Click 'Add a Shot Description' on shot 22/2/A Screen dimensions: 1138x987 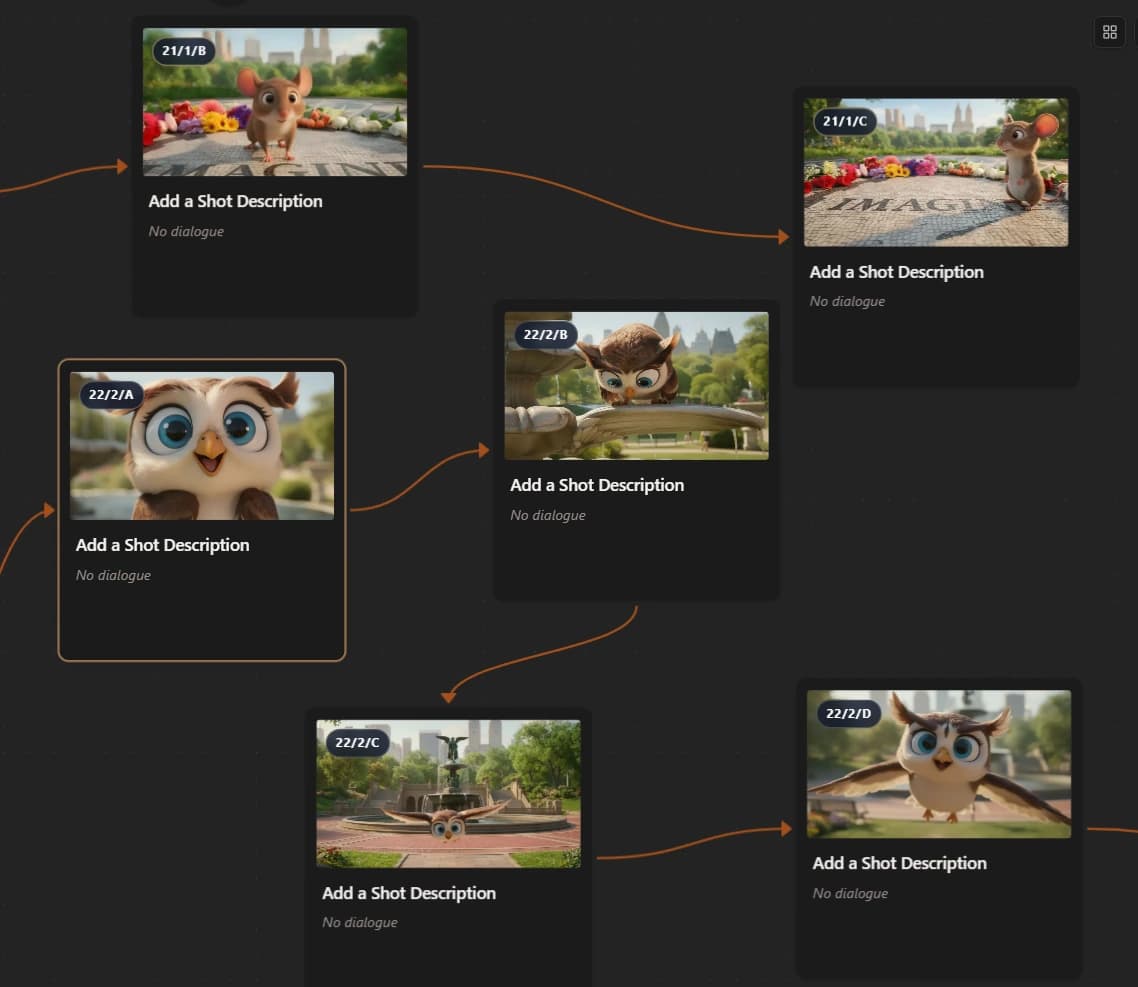(162, 545)
